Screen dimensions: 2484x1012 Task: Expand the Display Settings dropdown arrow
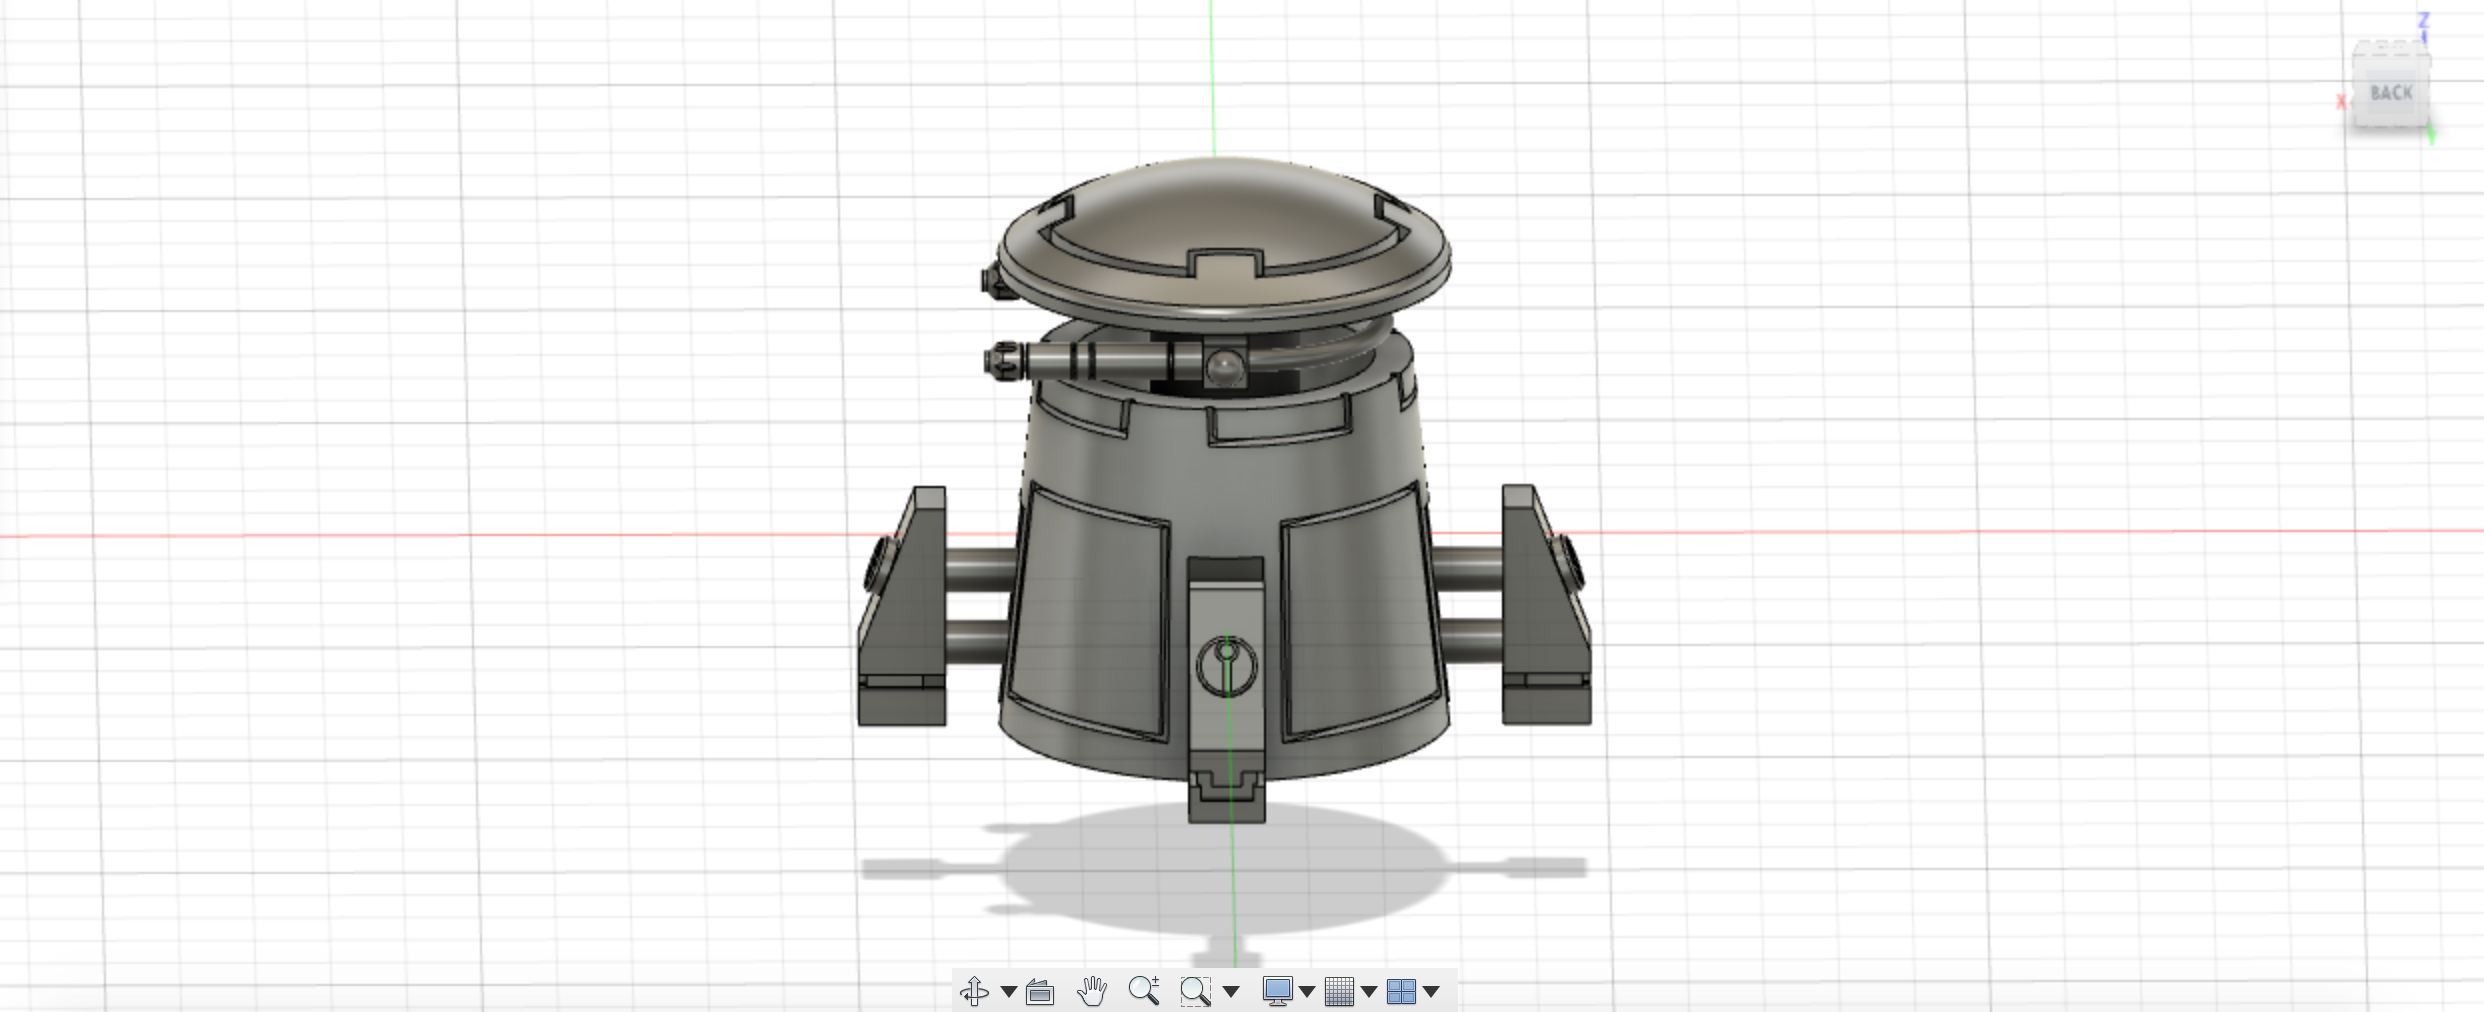pos(1307,992)
